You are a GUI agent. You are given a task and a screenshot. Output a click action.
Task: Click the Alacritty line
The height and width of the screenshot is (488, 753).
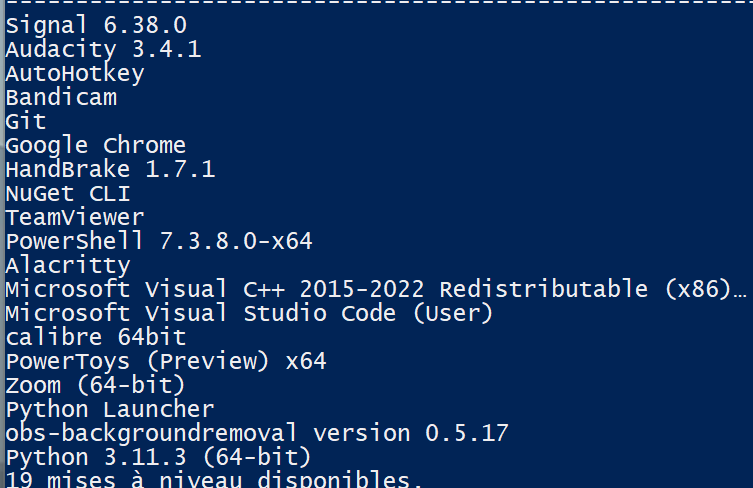68,266
